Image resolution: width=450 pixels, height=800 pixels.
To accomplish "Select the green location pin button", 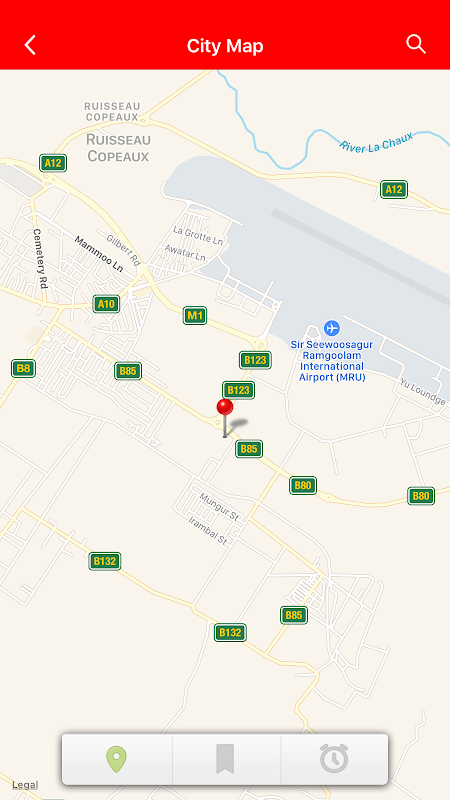I will [116, 759].
